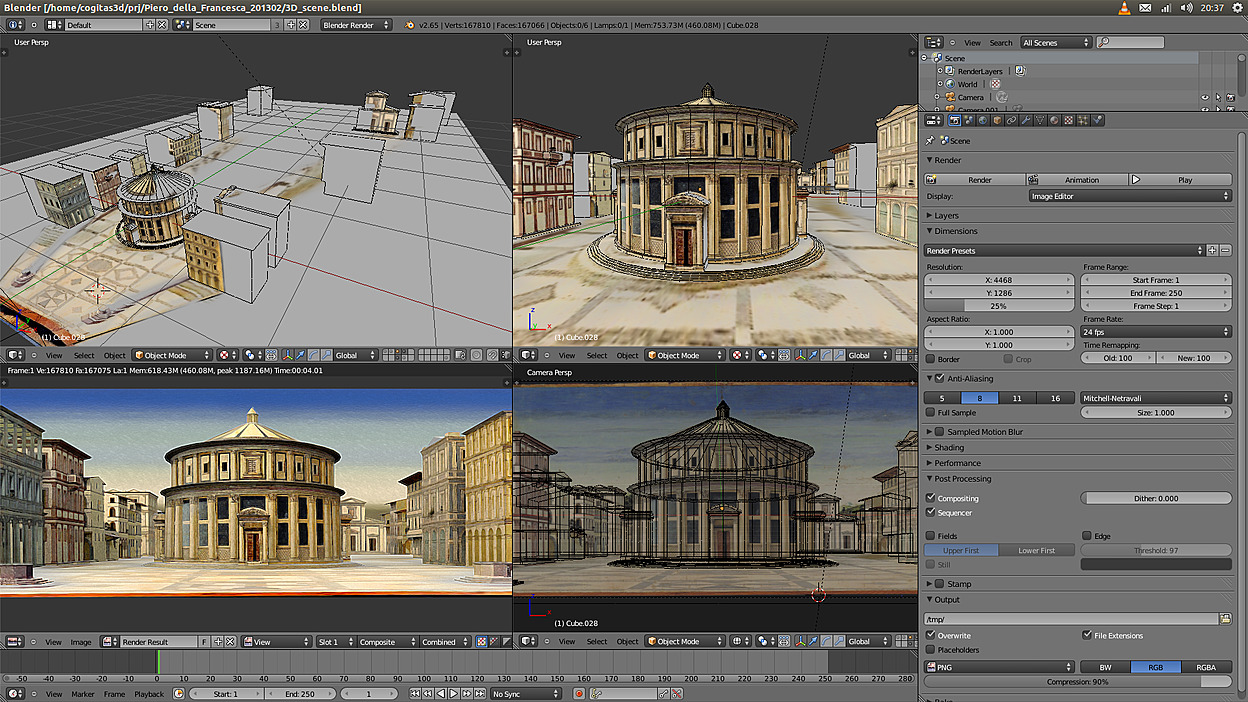Adjust the Compression 90% slider

click(1077, 681)
